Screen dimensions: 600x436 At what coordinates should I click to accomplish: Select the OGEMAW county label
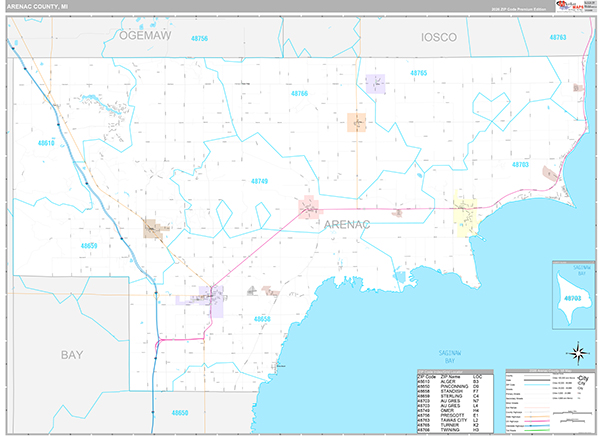146,36
